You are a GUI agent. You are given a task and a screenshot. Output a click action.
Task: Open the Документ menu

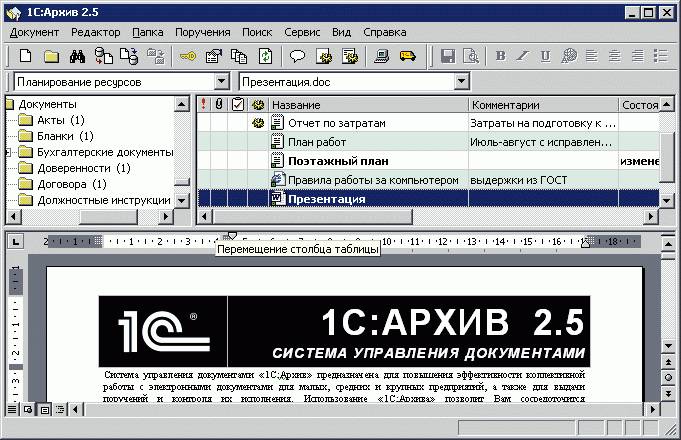coord(34,33)
